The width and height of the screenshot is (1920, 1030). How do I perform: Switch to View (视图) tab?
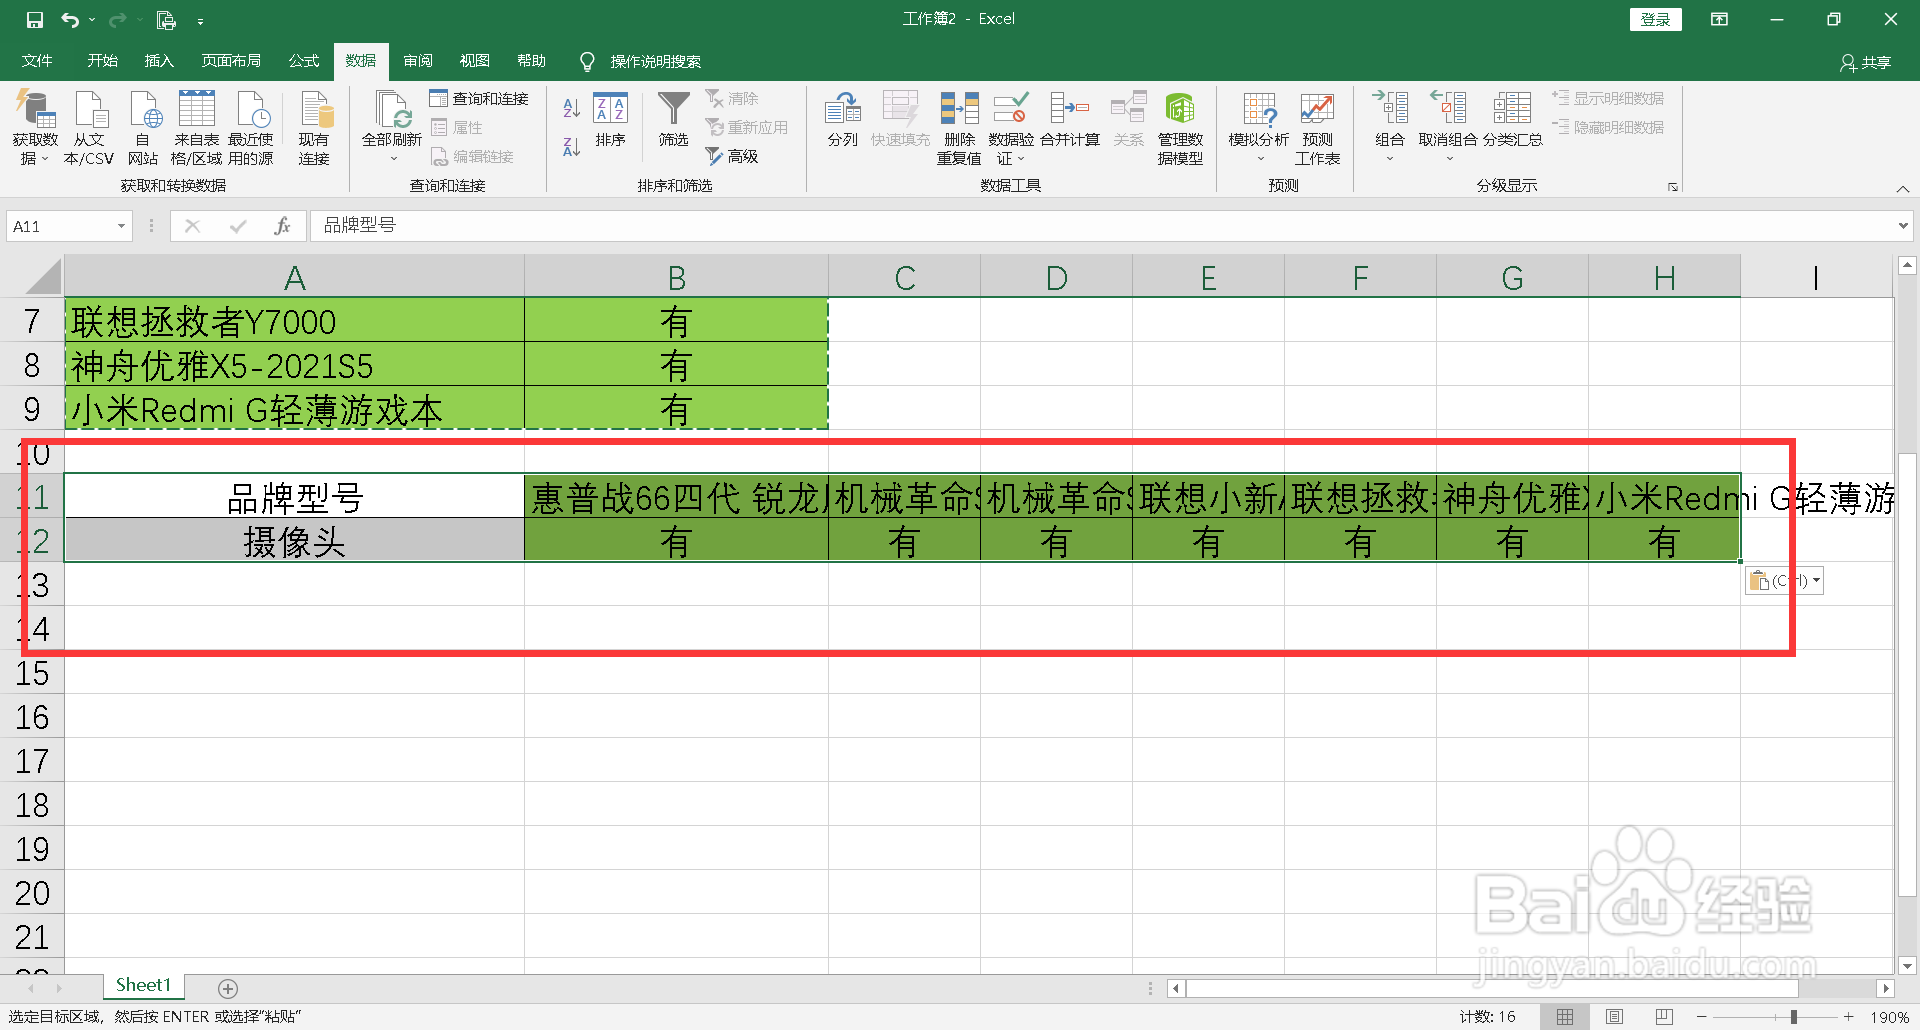[x=475, y=61]
